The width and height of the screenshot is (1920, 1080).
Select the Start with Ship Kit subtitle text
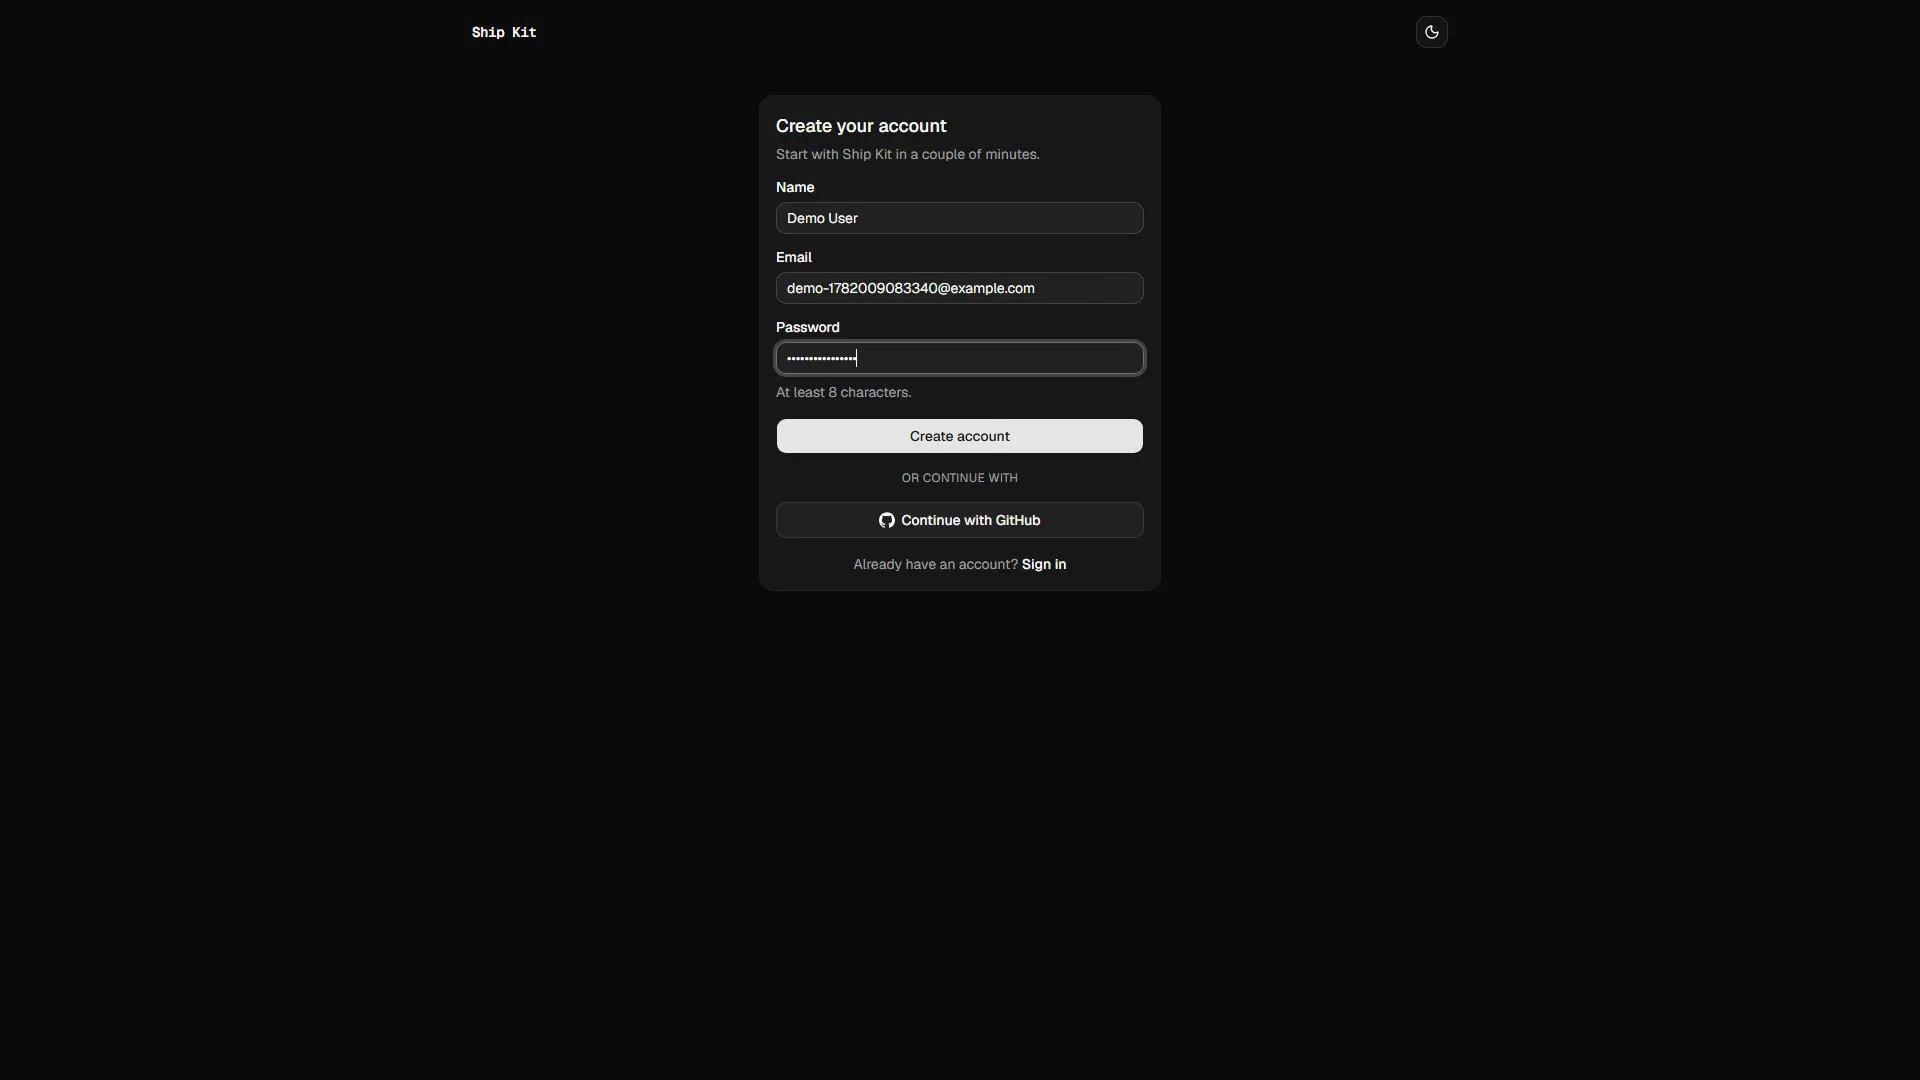907,154
